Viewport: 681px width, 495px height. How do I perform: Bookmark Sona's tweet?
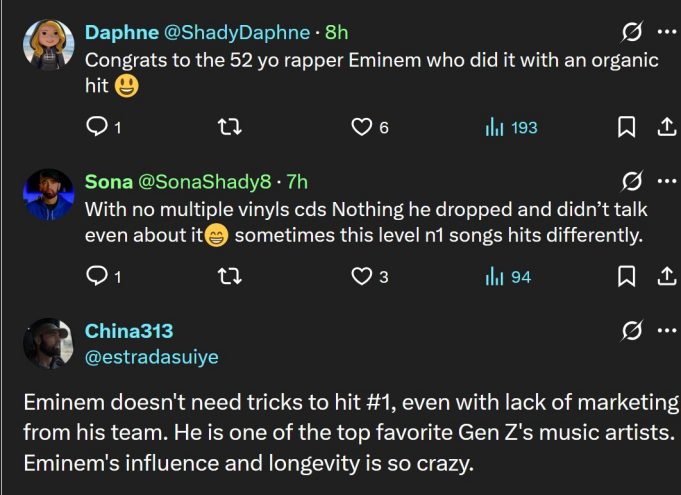pos(626,276)
